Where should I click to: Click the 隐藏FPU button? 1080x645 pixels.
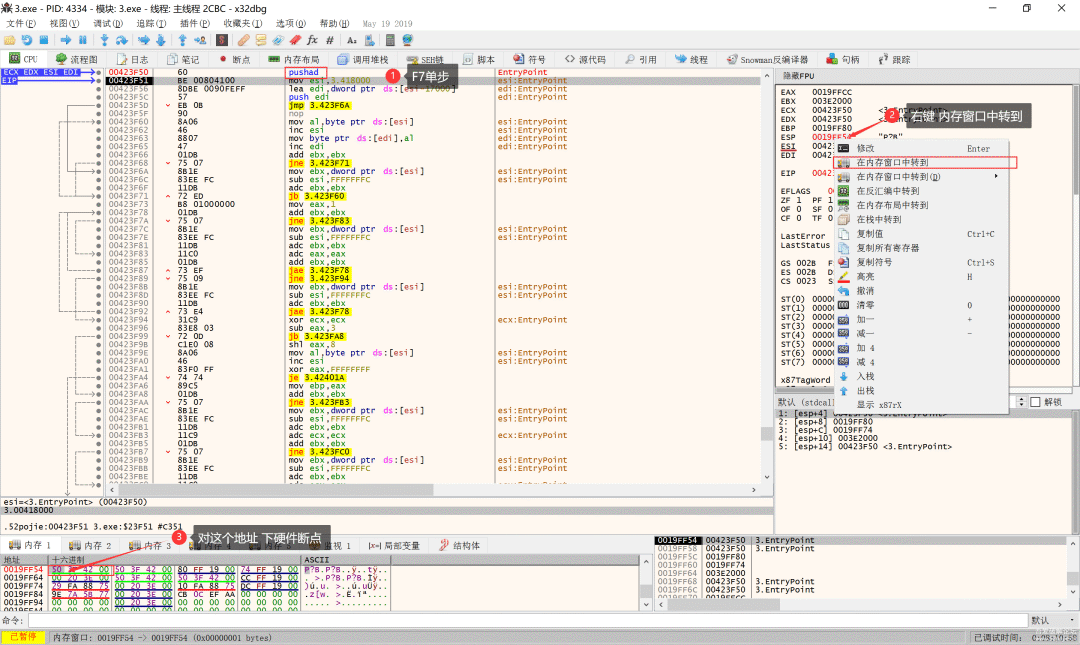point(799,76)
